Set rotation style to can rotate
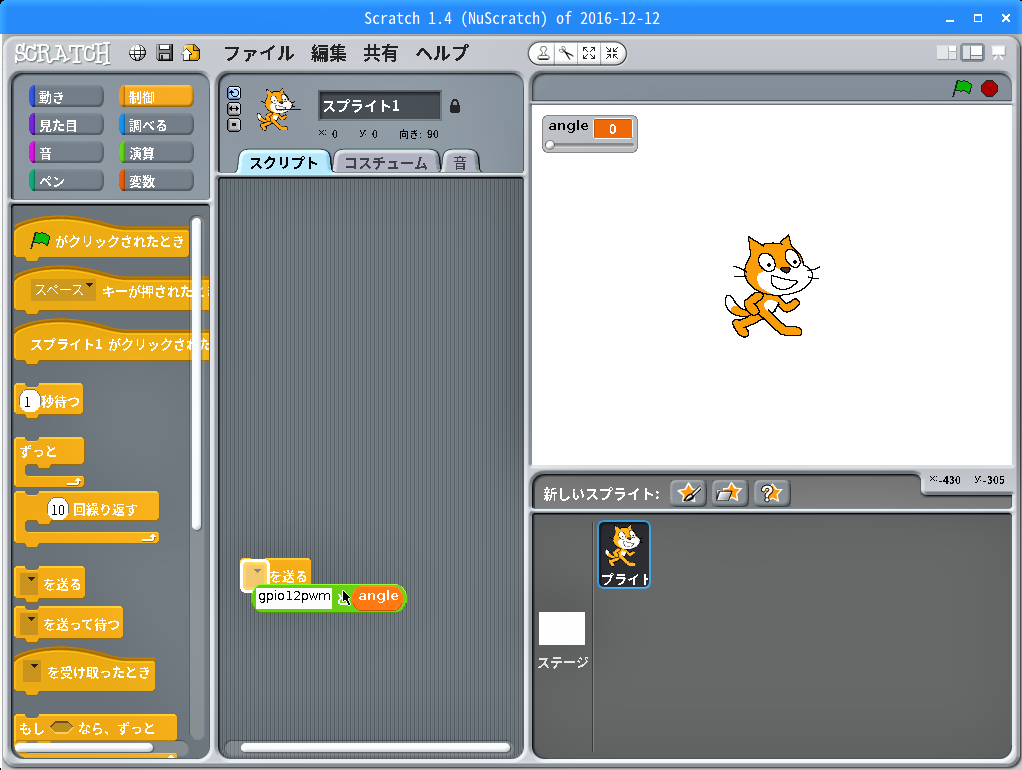Viewport: 1022px width, 770px height. pyautogui.click(x=234, y=93)
